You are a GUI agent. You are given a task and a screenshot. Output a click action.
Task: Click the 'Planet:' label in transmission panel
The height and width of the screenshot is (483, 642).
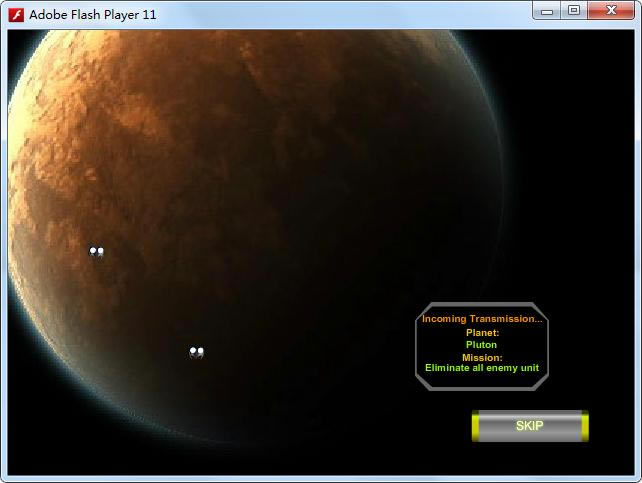[x=482, y=332]
